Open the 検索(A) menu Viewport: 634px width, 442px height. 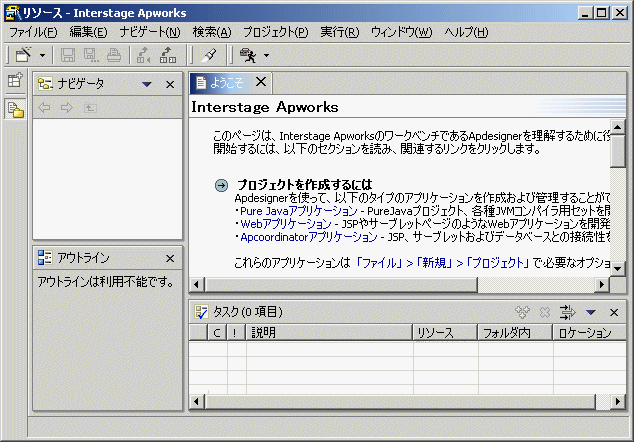(212, 32)
